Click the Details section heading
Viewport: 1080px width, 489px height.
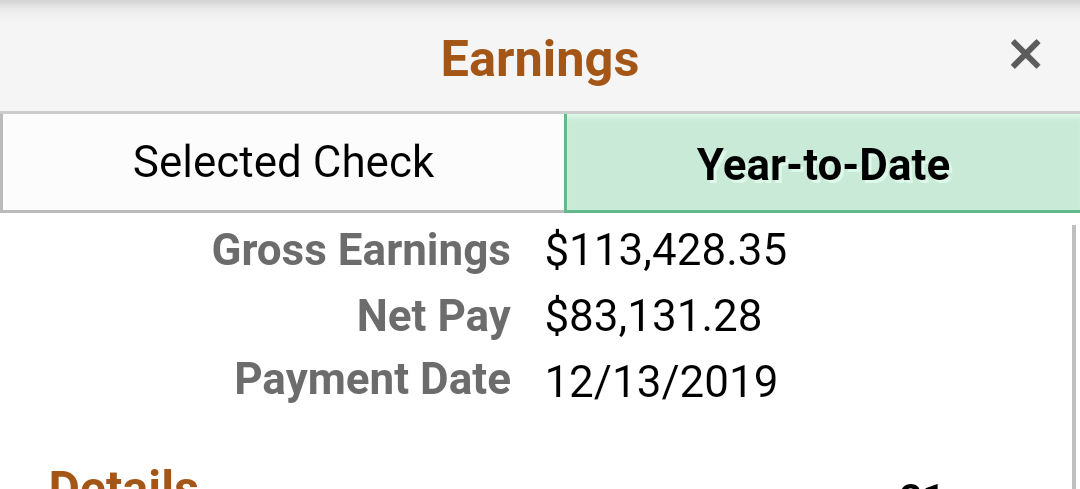click(124, 480)
